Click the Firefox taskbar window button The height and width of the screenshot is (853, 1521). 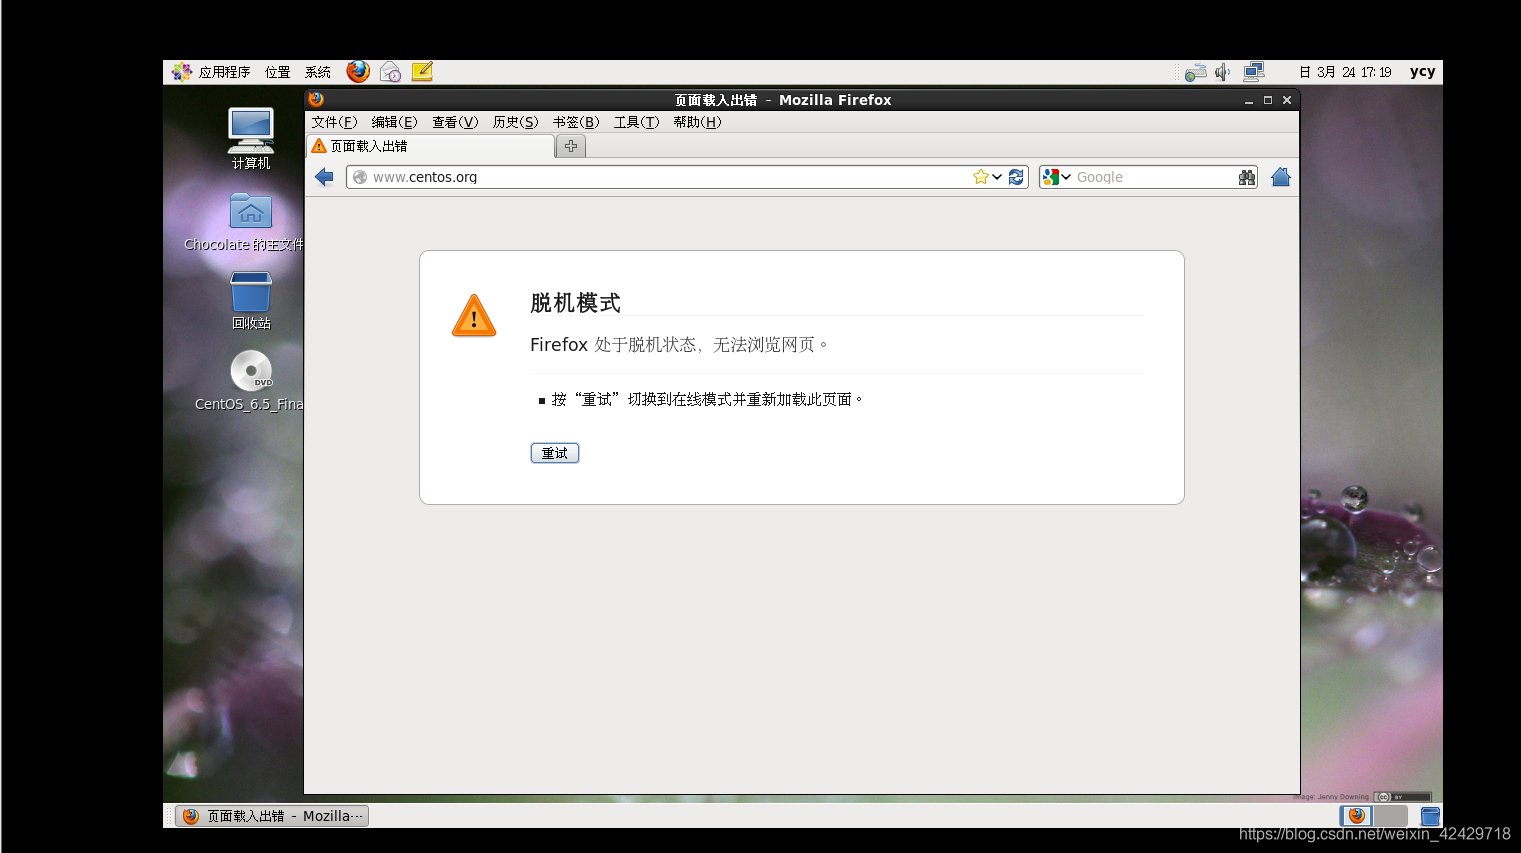click(x=272, y=816)
